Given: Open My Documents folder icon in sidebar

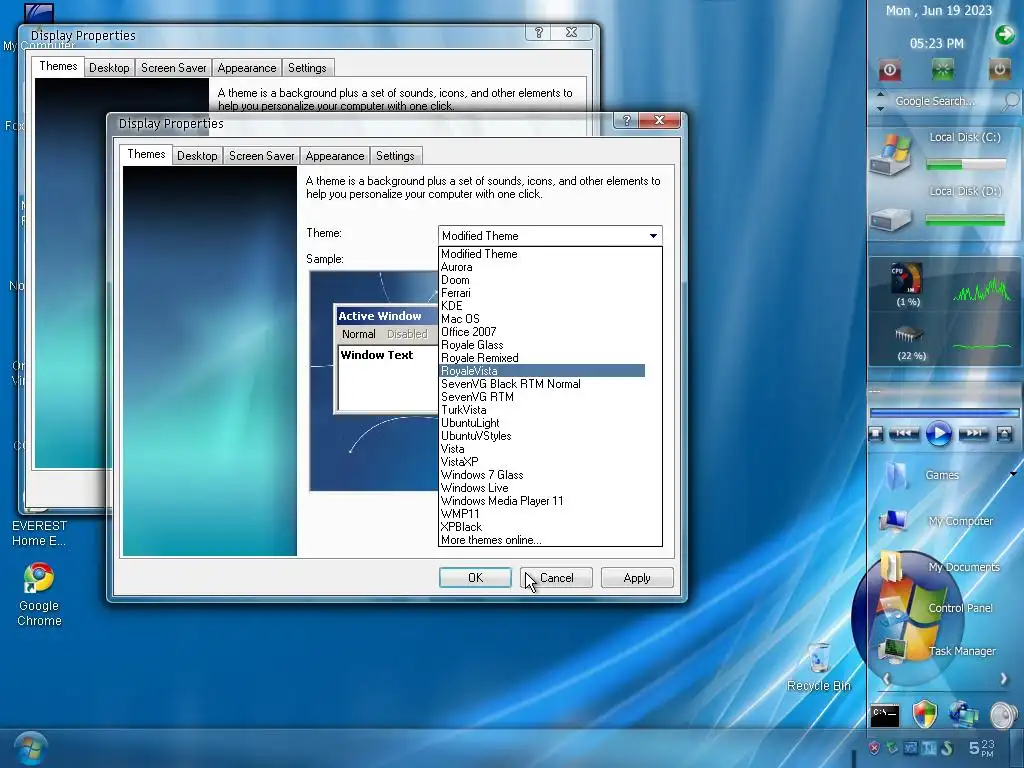Looking at the screenshot, I should click(x=891, y=567).
